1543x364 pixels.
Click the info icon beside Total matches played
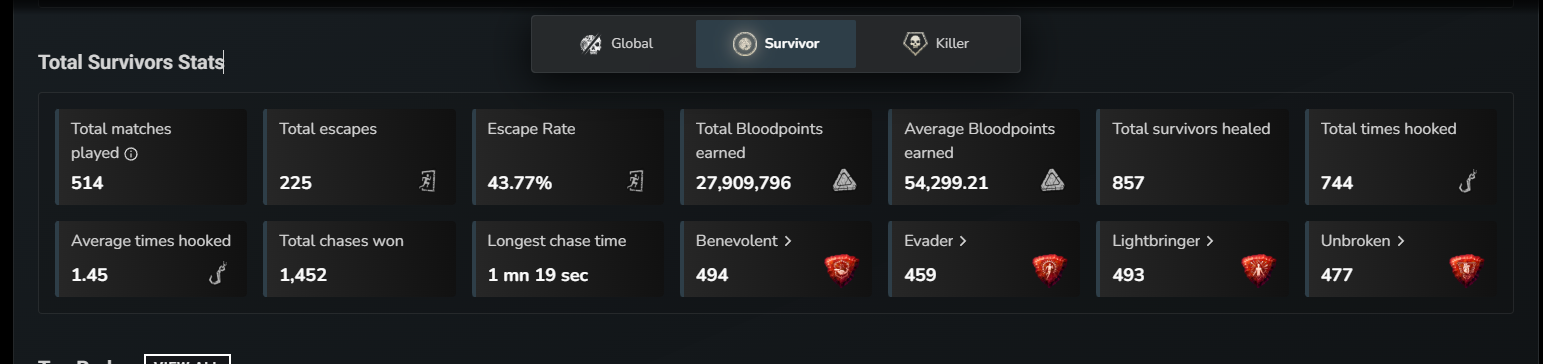[x=131, y=154]
